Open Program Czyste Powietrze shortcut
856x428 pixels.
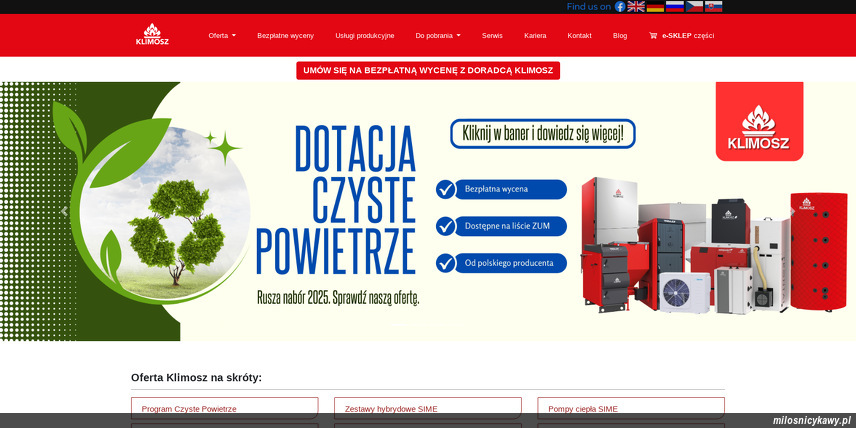224,408
